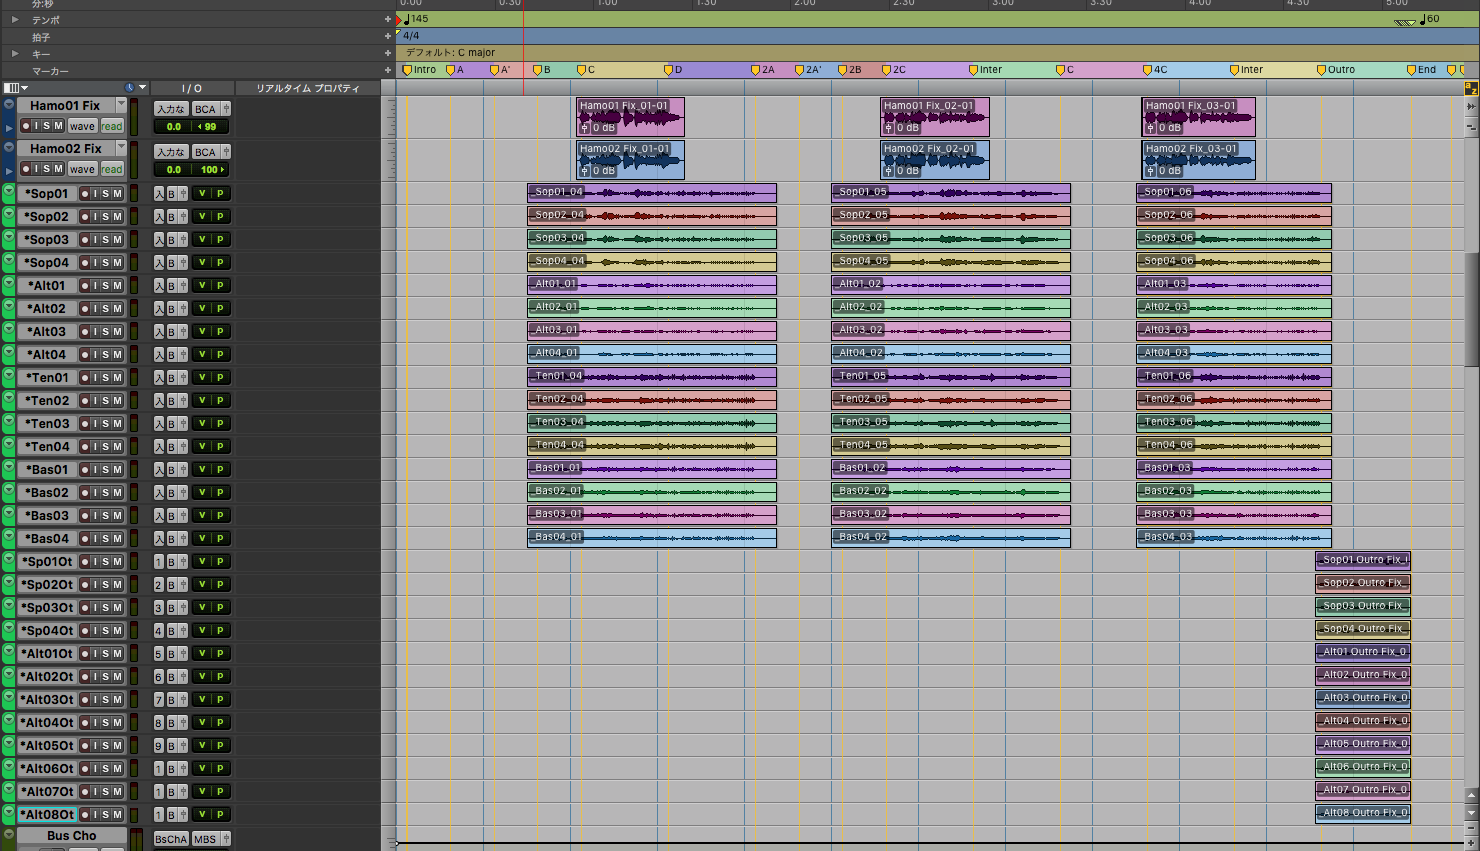Click リアルタイム プロパティ column header
The height and width of the screenshot is (851, 1480).
pyautogui.click(x=308, y=88)
